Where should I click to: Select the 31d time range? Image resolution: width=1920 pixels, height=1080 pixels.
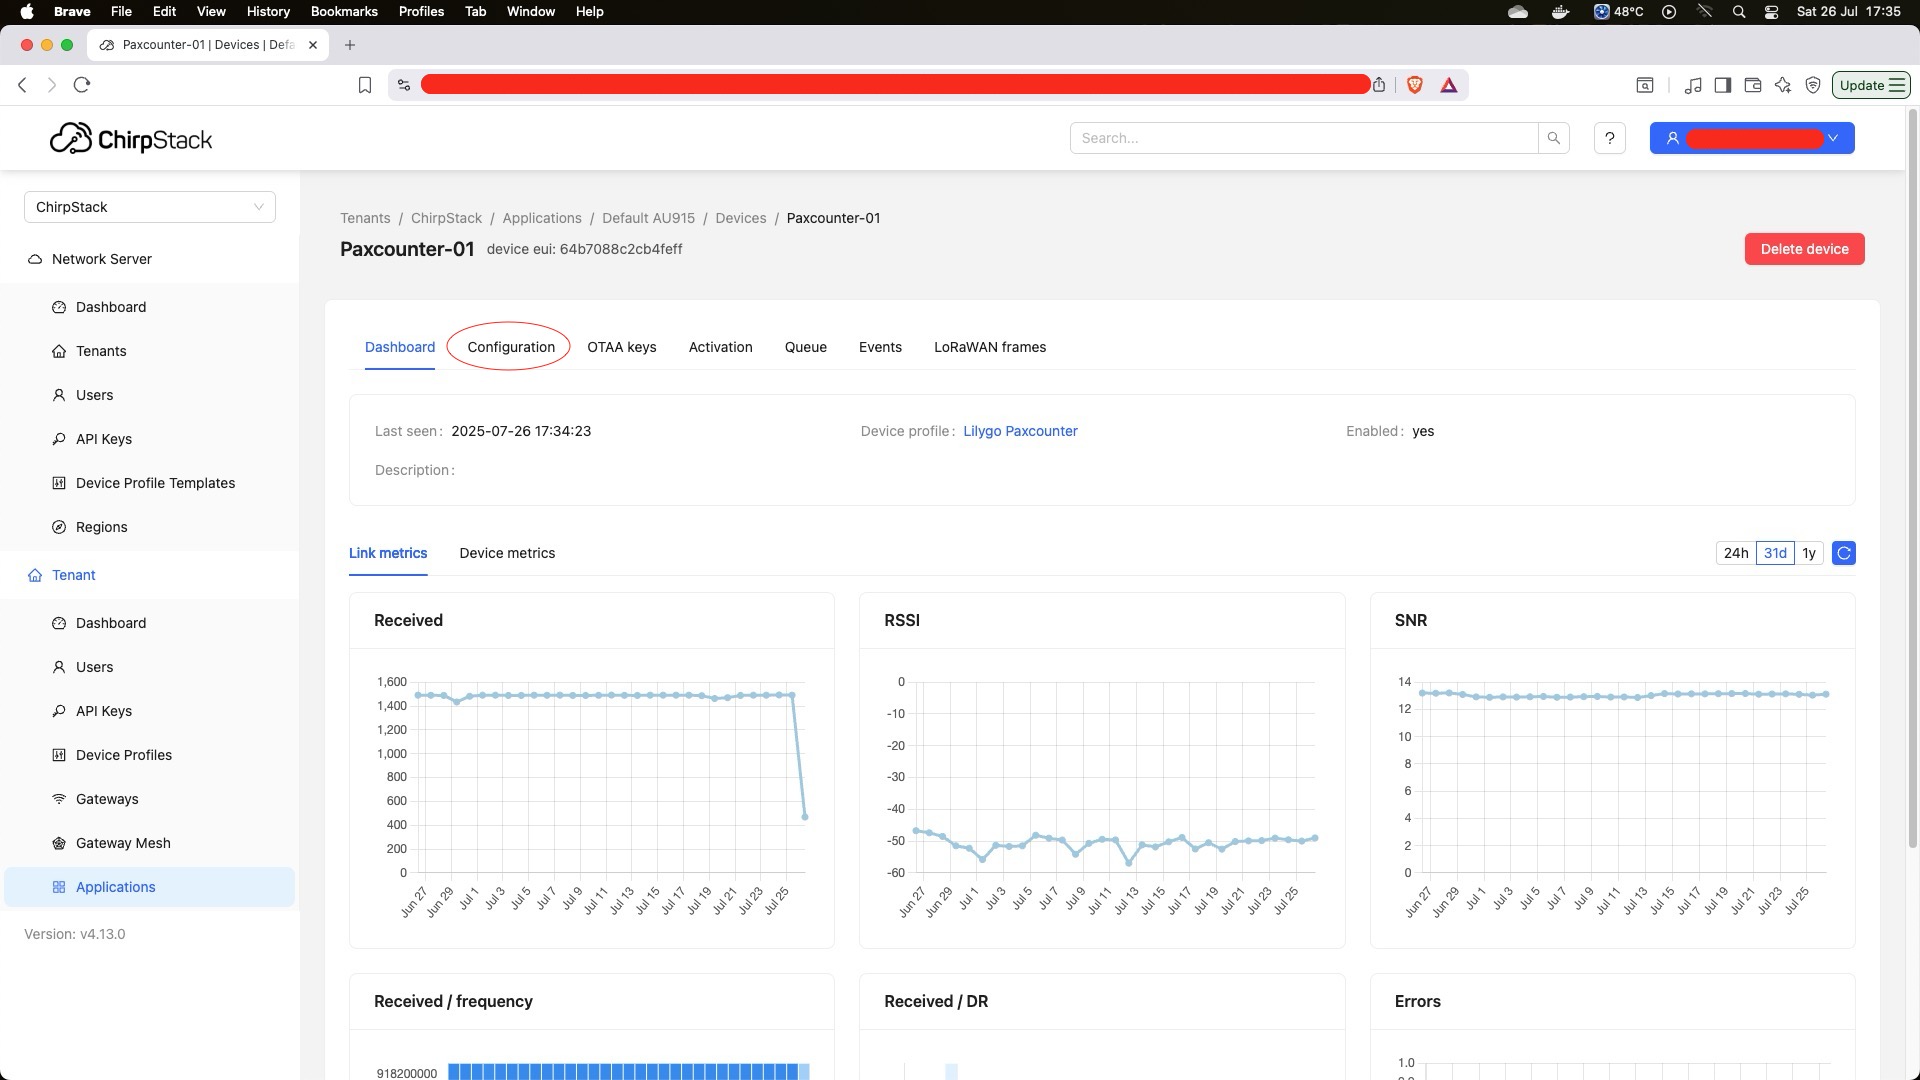(x=1774, y=553)
